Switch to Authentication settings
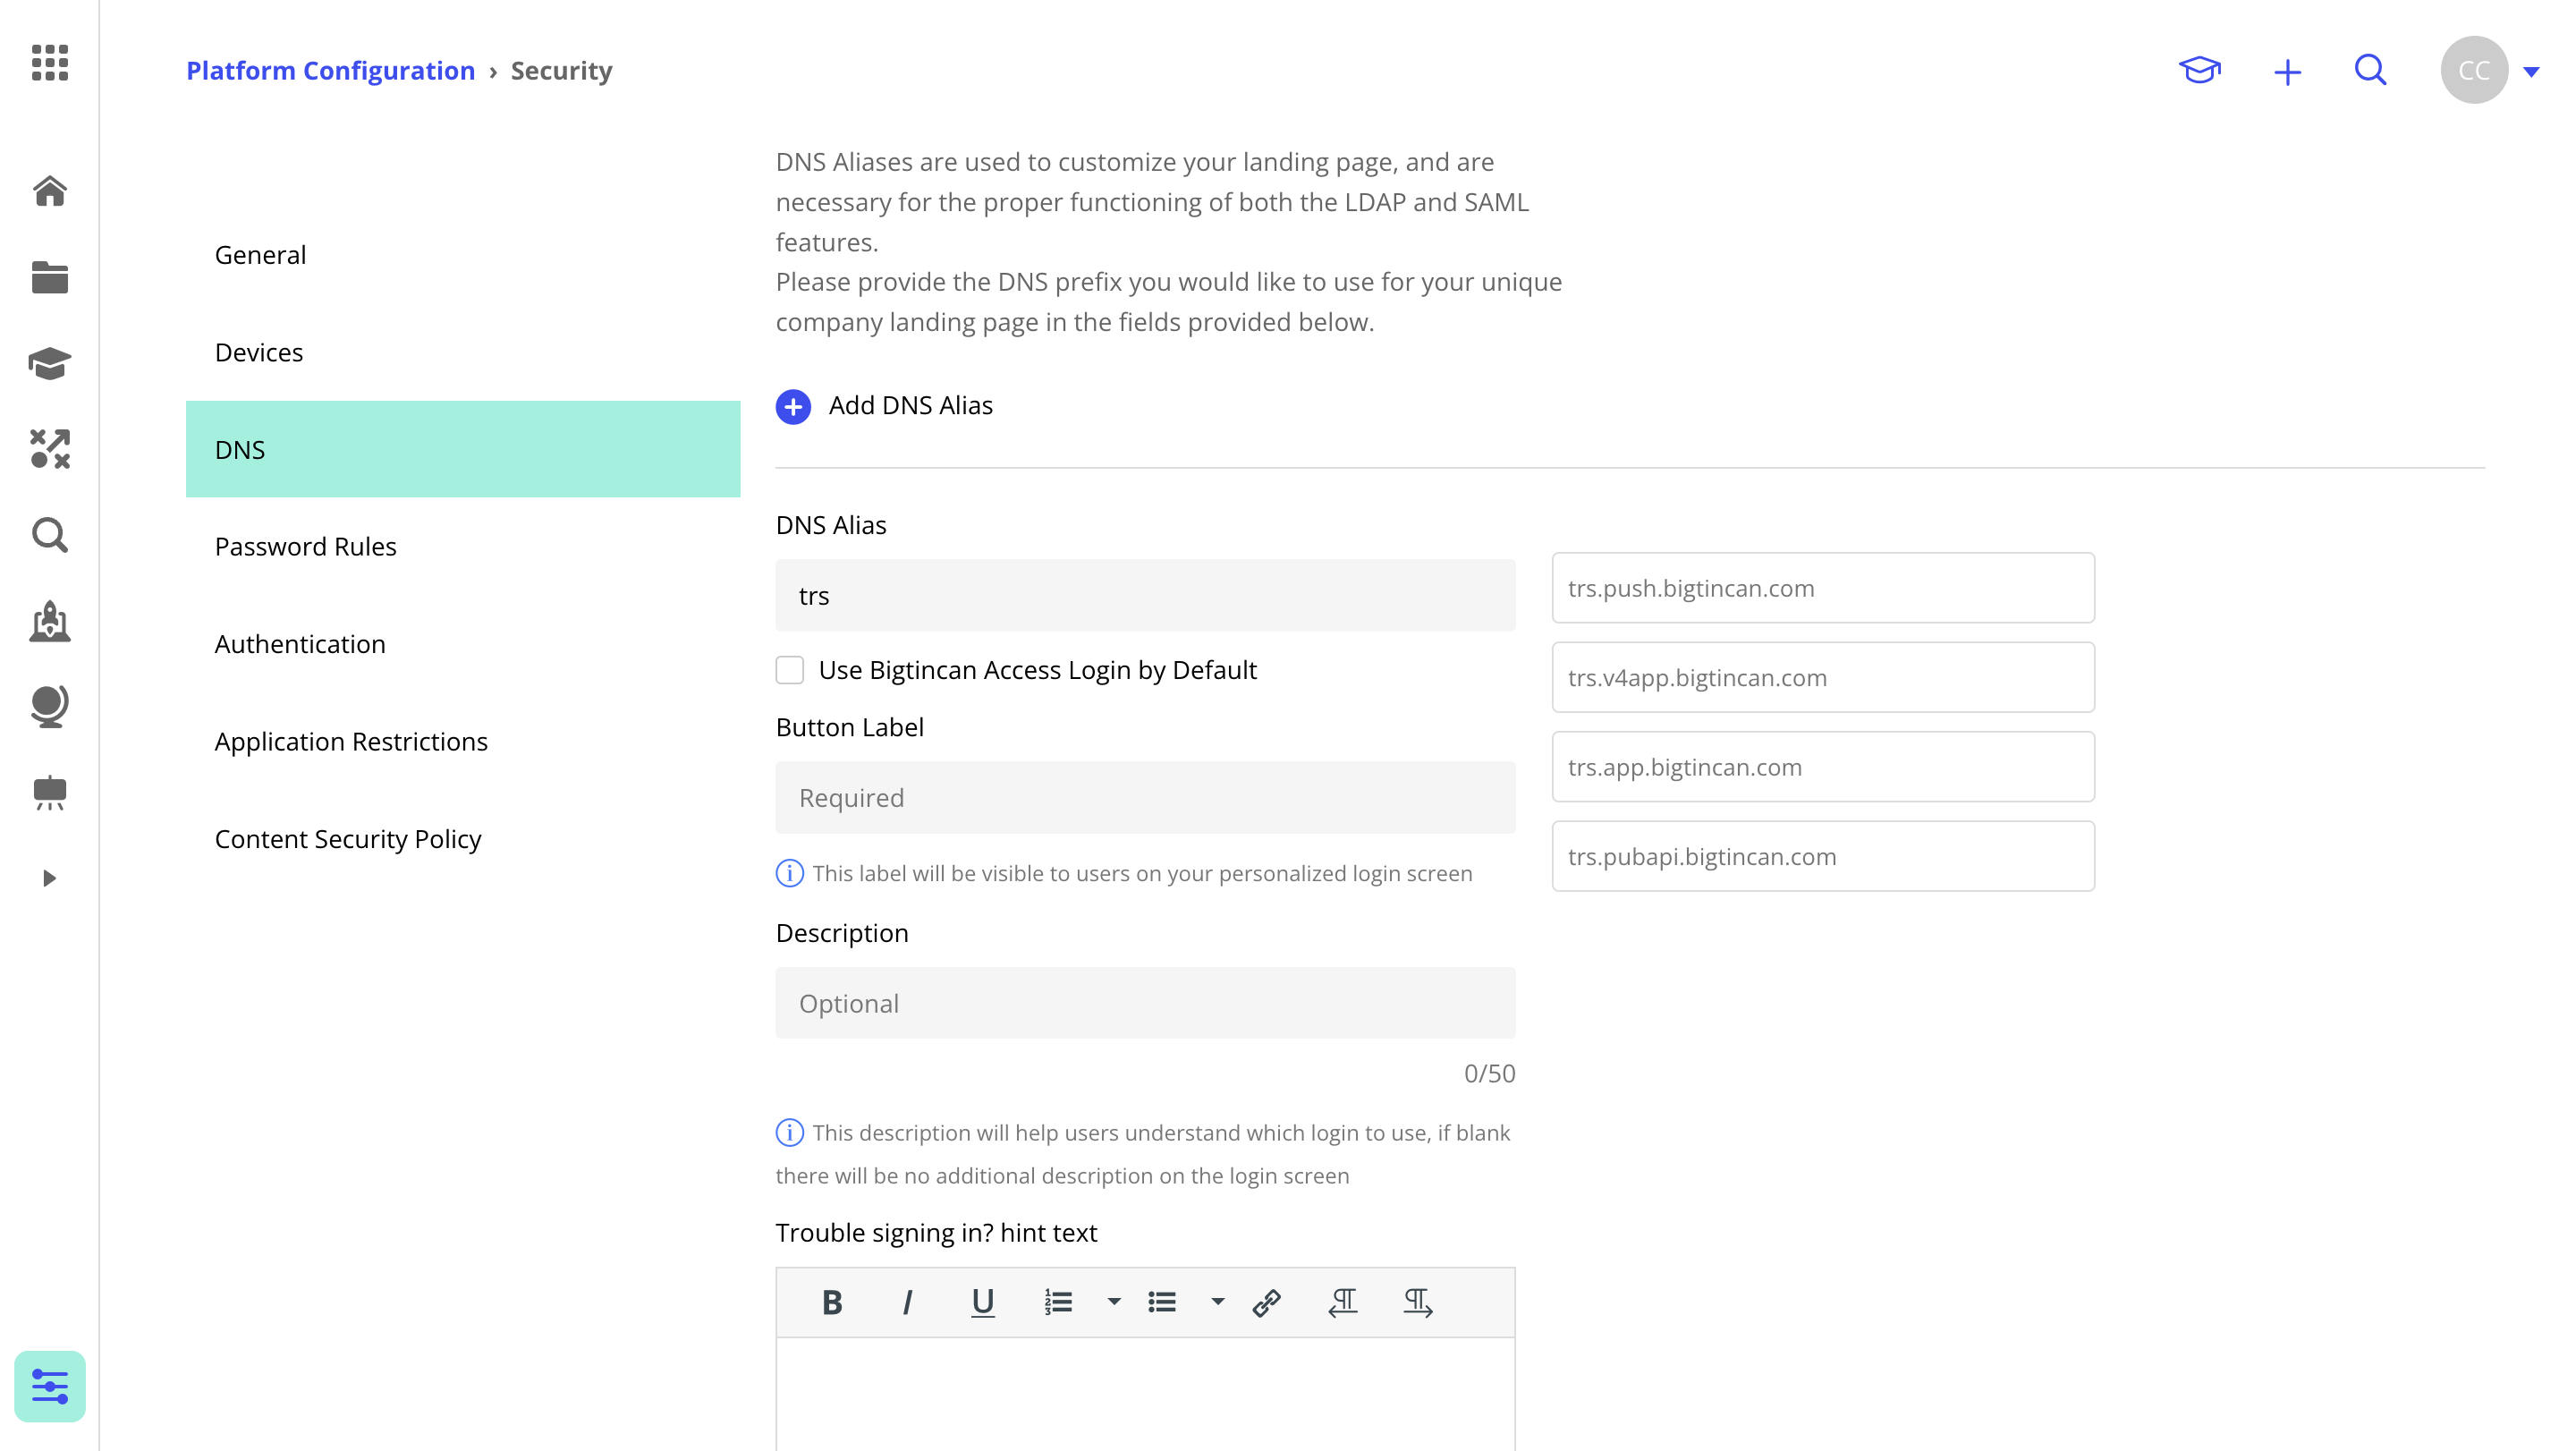Screen dimensions: 2576x1451 click(299, 644)
